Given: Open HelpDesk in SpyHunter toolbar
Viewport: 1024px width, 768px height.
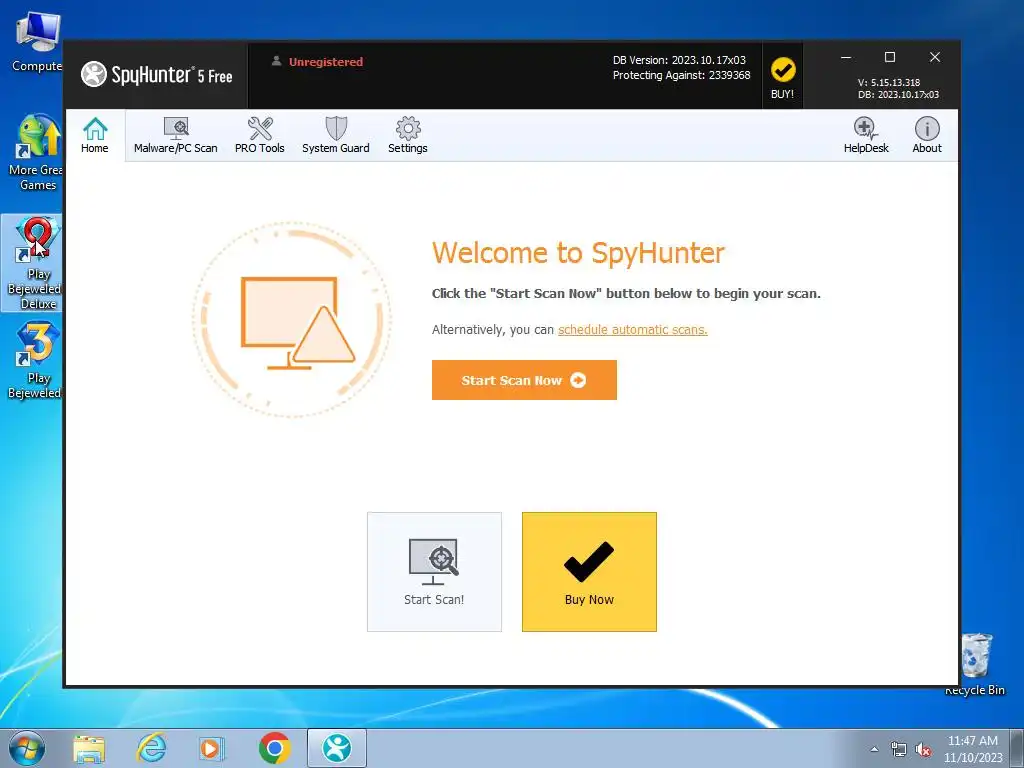Looking at the screenshot, I should [x=866, y=135].
